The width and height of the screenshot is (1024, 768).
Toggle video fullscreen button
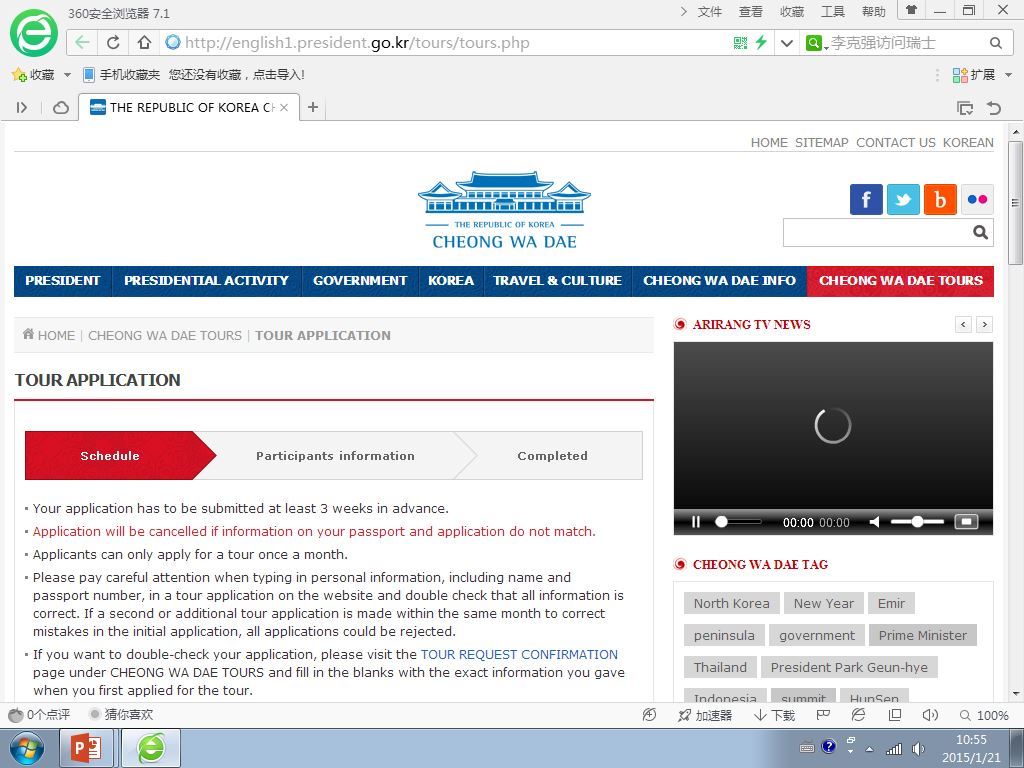(967, 522)
